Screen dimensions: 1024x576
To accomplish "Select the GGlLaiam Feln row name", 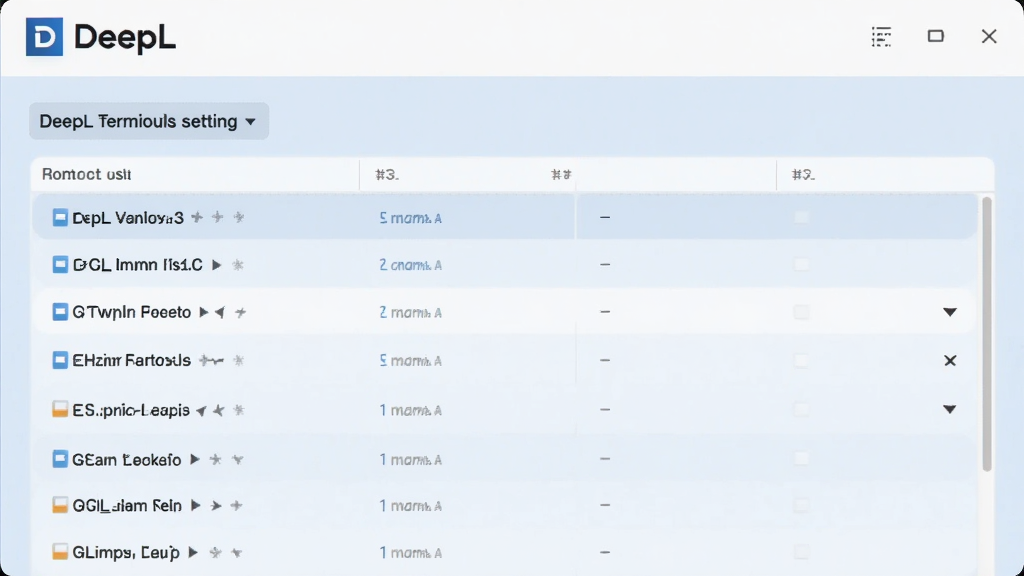I will 127,505.
